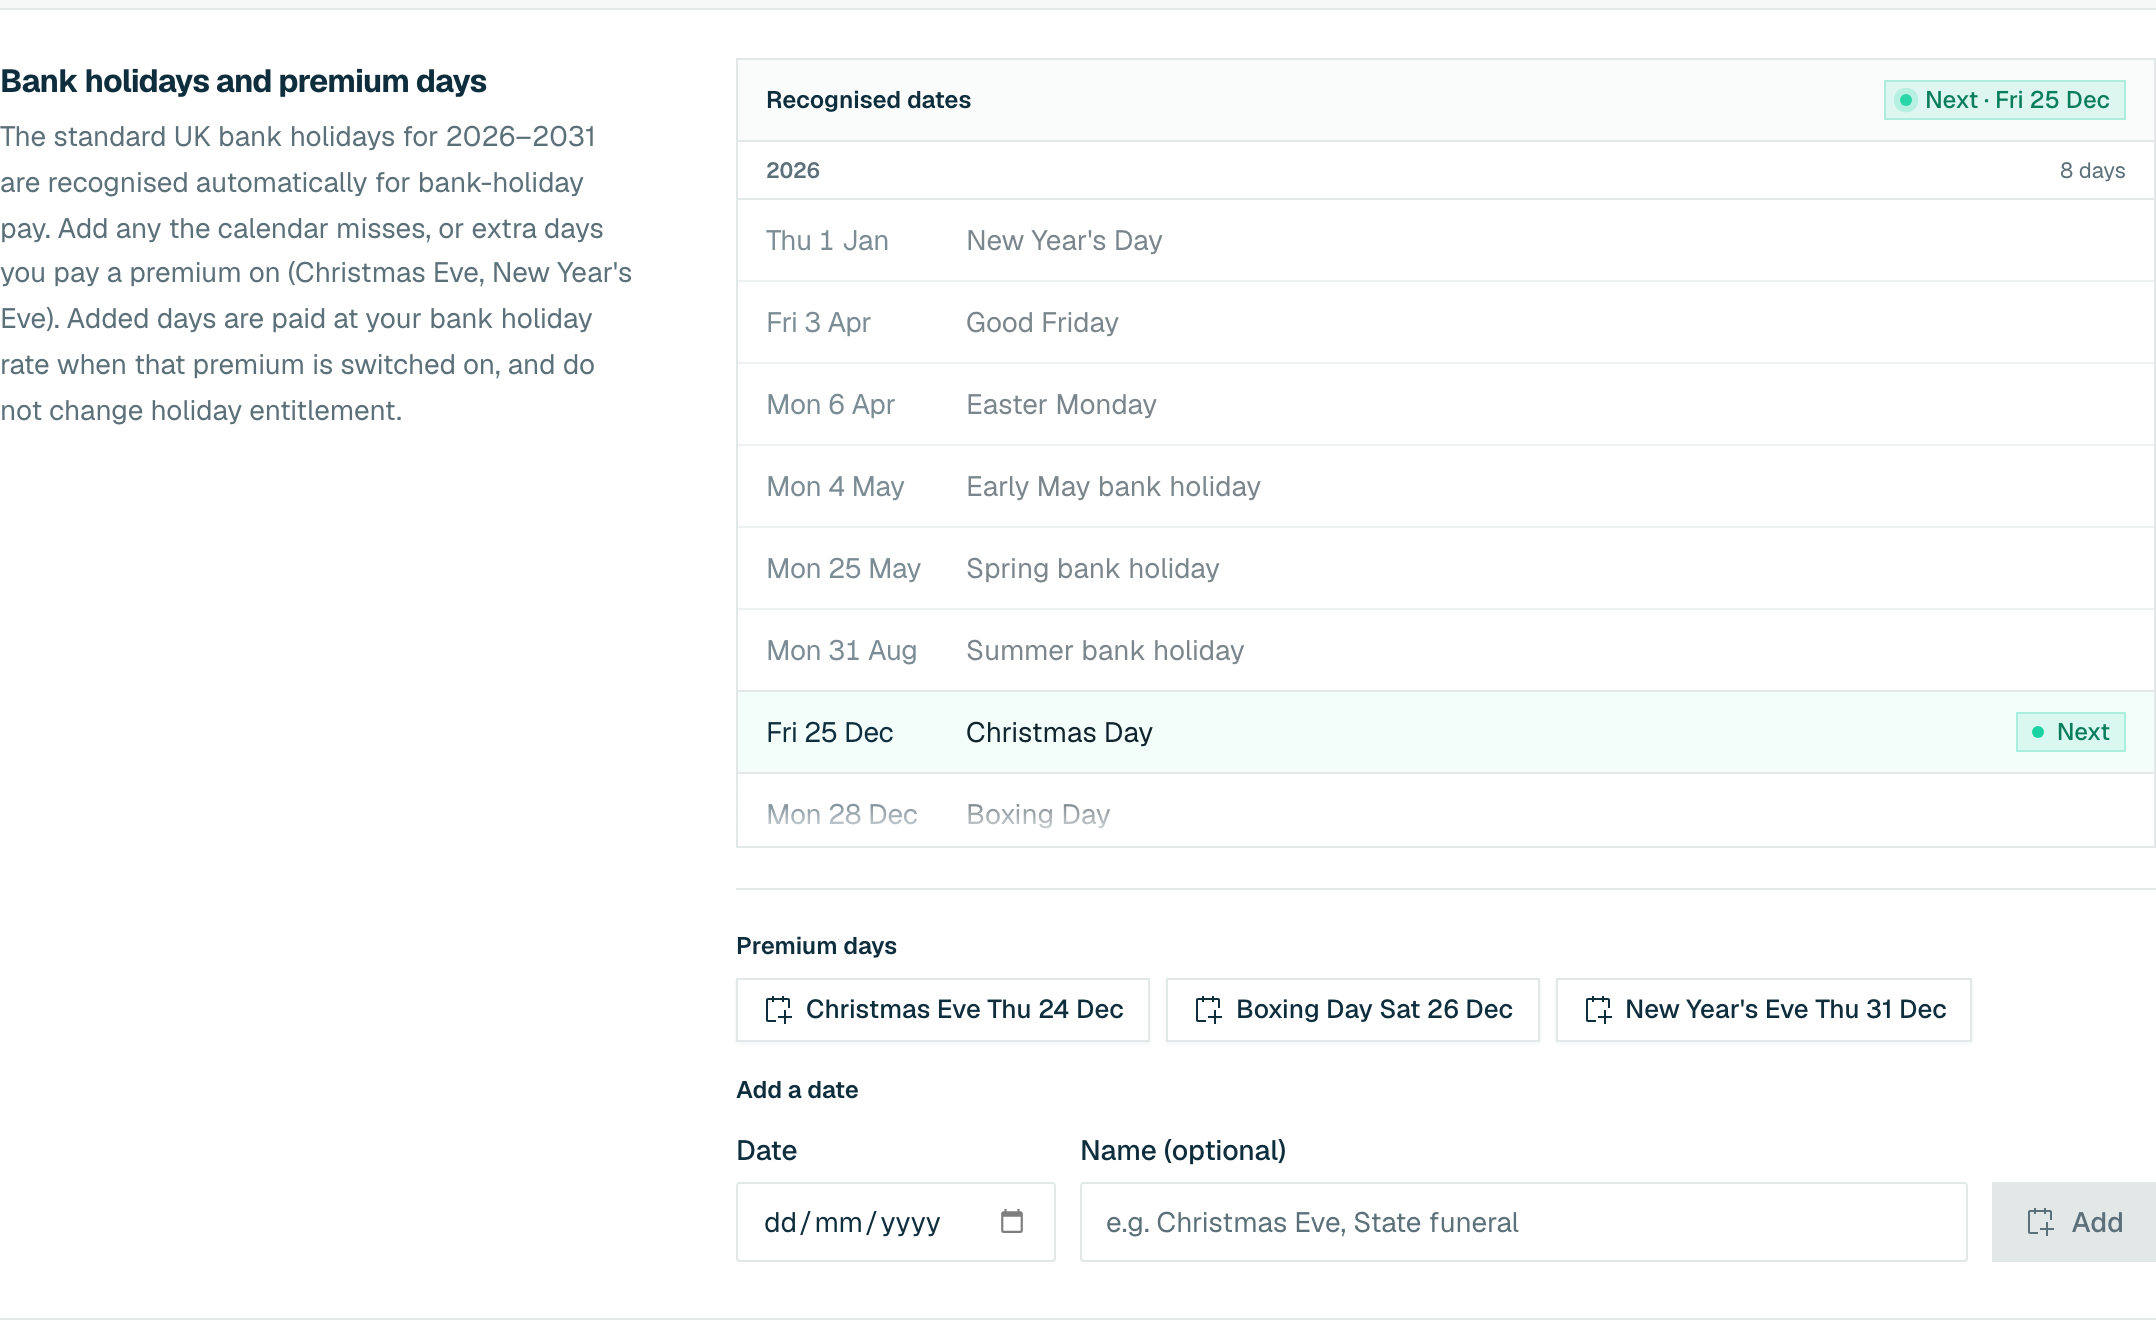Click the 'Mon 31 Aug' date cell
The image size is (2156, 1320).
[x=841, y=651]
